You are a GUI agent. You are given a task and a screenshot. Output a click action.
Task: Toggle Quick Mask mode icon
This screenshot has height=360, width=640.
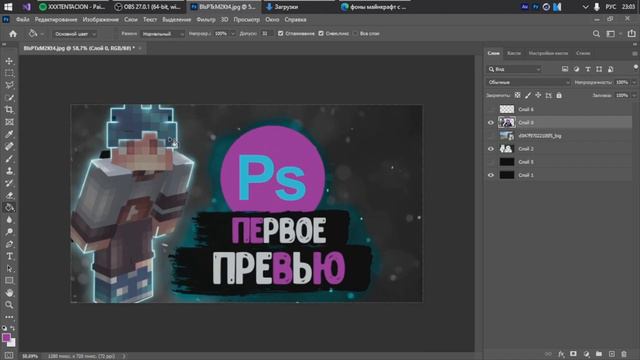9,356
